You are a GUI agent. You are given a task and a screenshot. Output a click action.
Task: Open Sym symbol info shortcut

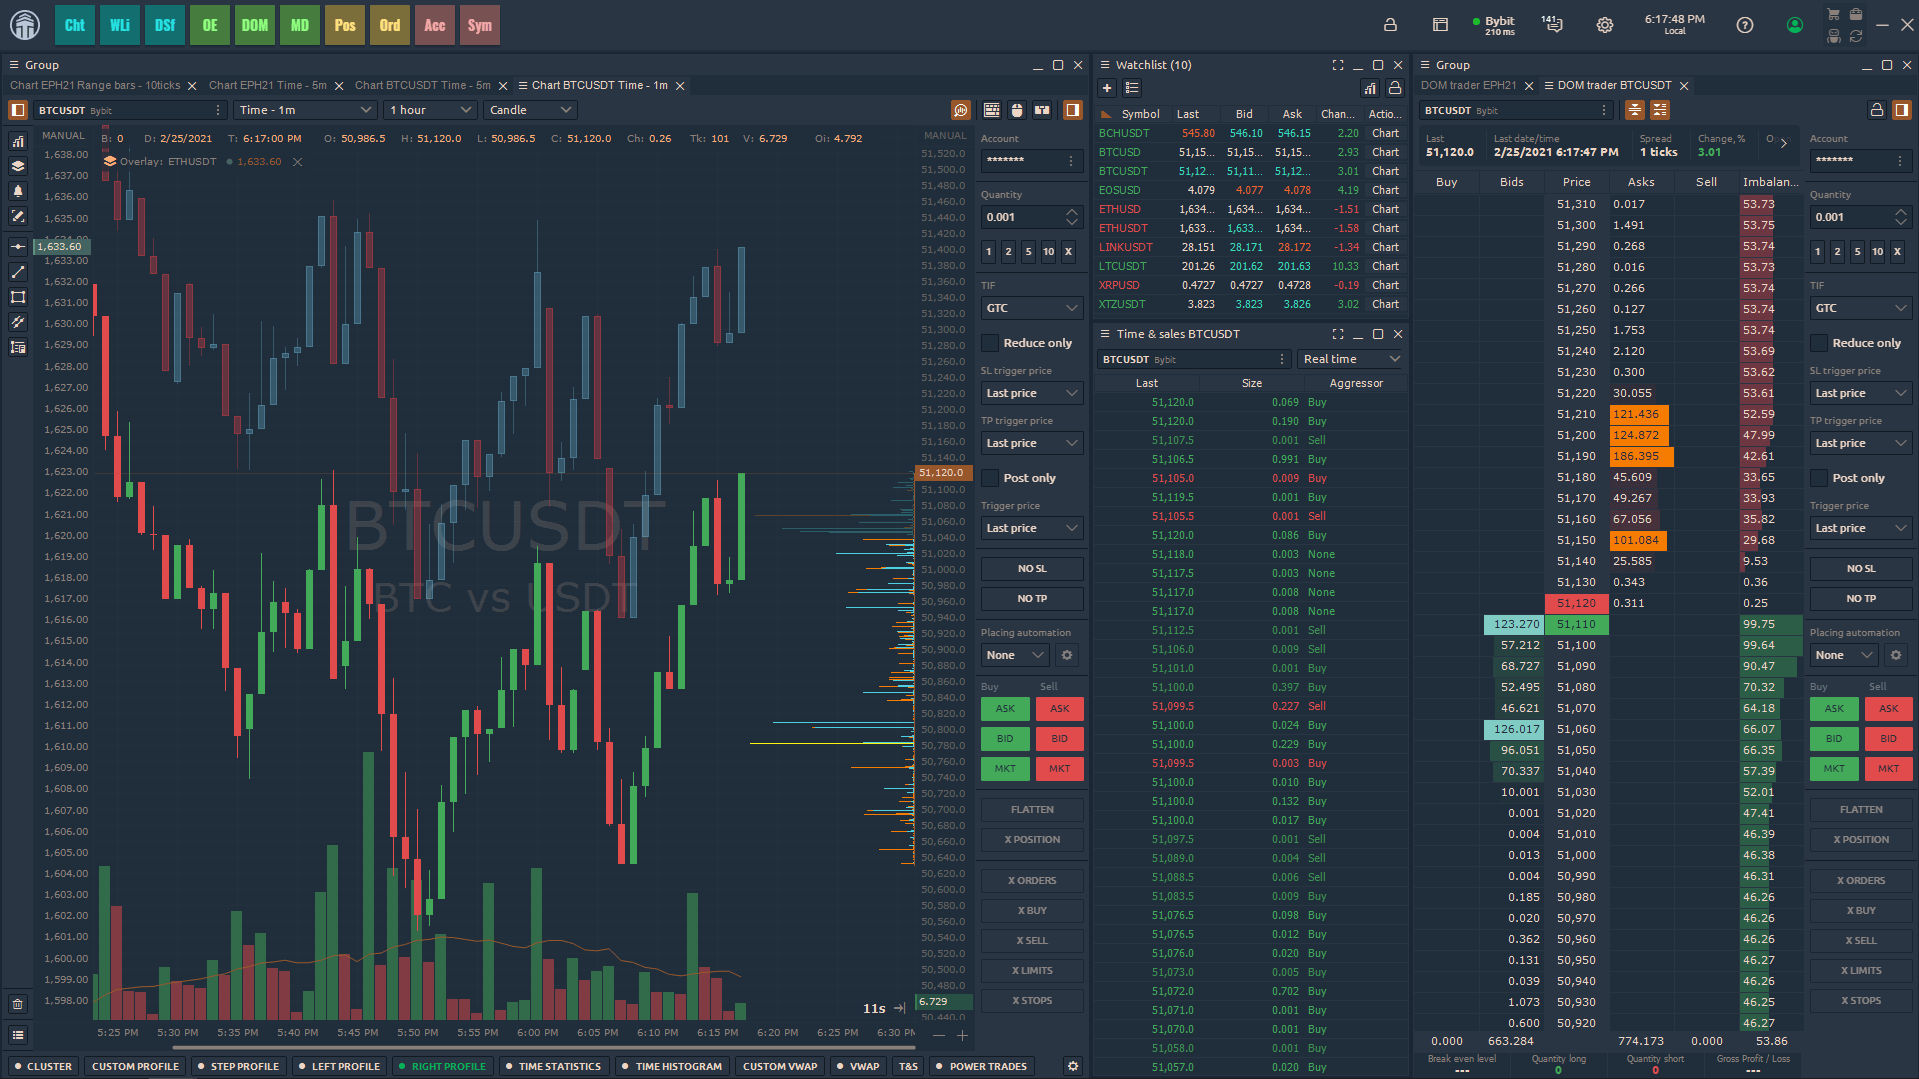[480, 25]
